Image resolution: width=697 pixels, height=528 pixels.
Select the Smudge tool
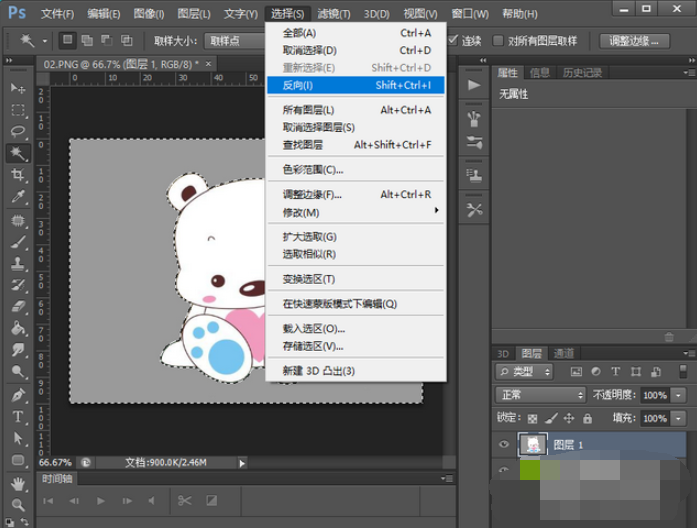pos(18,350)
